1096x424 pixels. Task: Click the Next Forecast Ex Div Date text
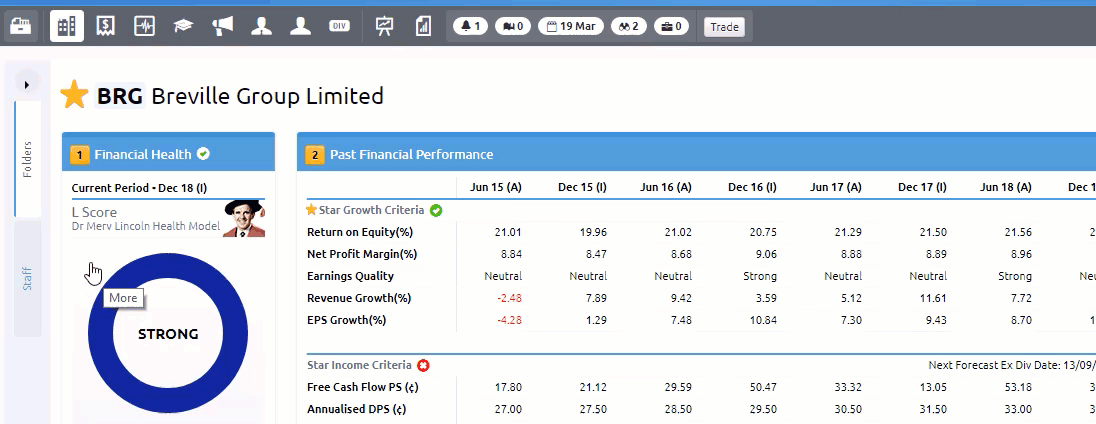[x=1011, y=365]
